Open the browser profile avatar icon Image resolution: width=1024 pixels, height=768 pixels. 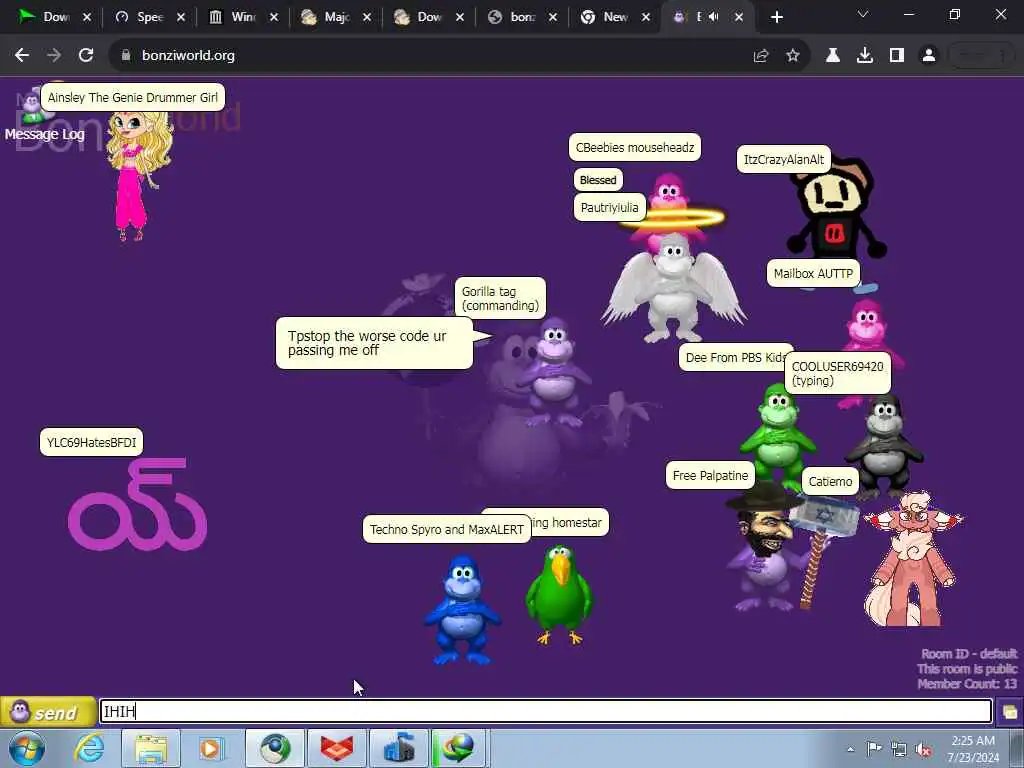coord(929,56)
